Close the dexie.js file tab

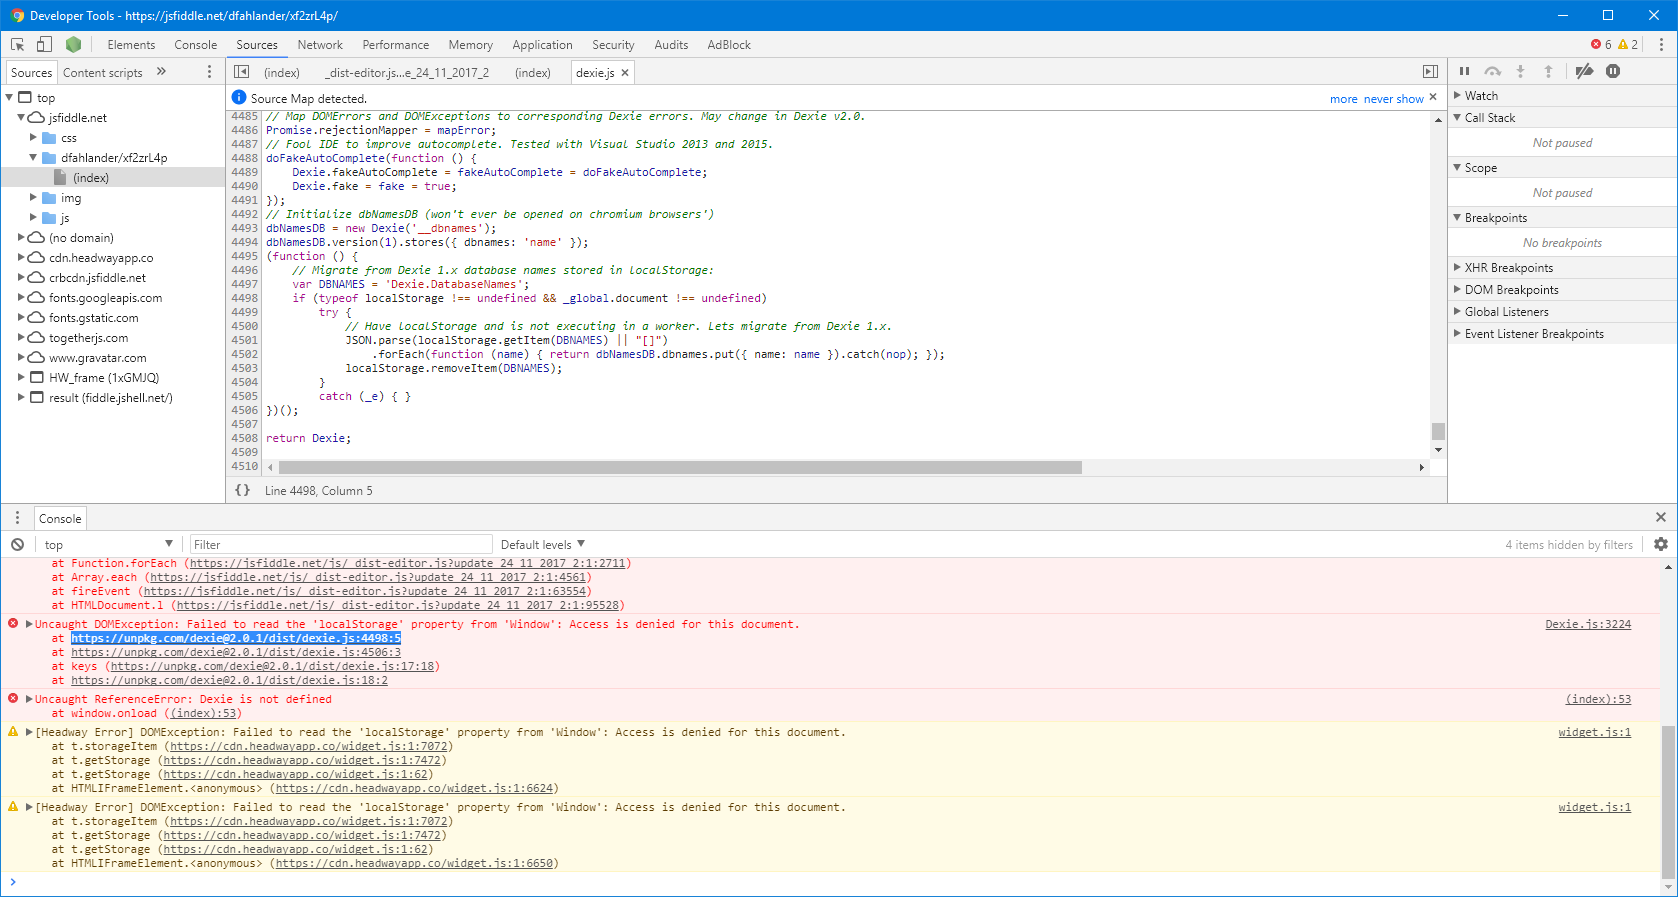click(625, 73)
